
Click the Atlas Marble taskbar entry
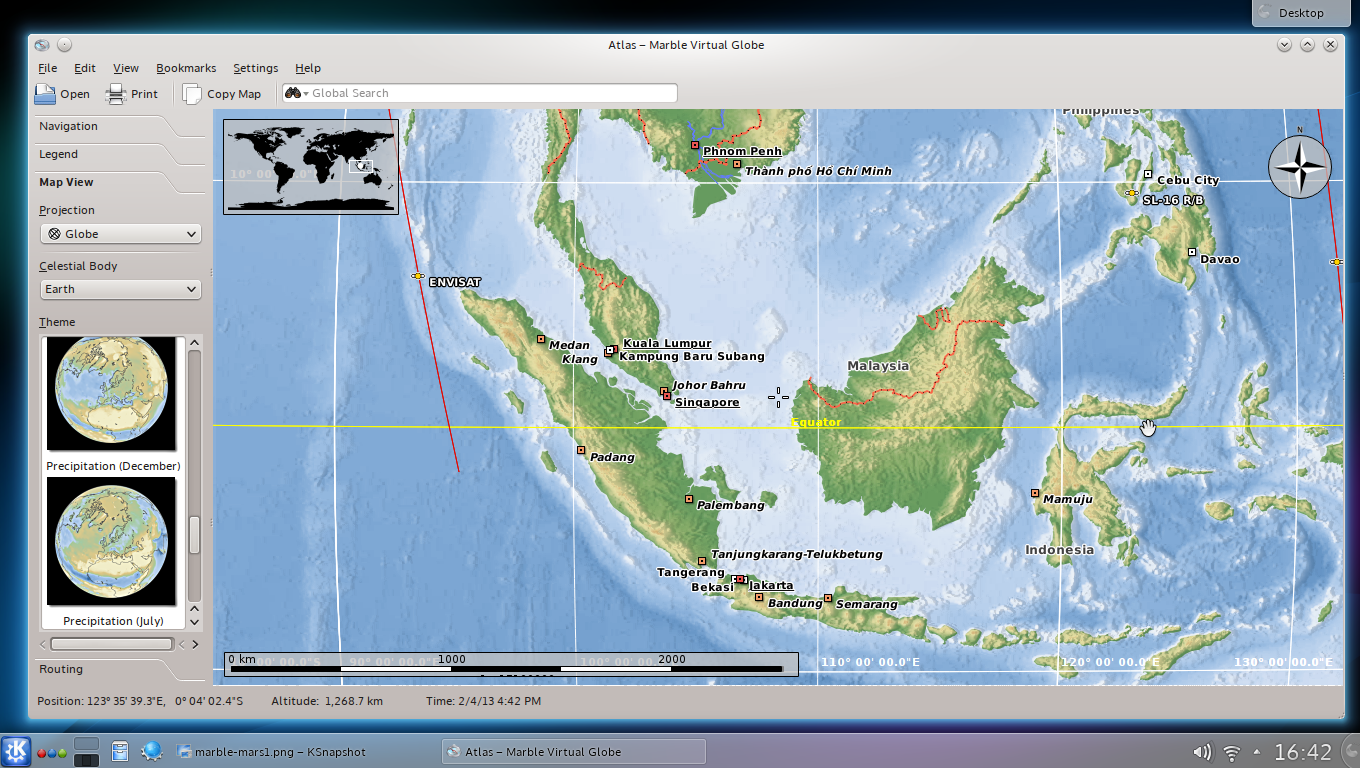pyautogui.click(x=573, y=752)
